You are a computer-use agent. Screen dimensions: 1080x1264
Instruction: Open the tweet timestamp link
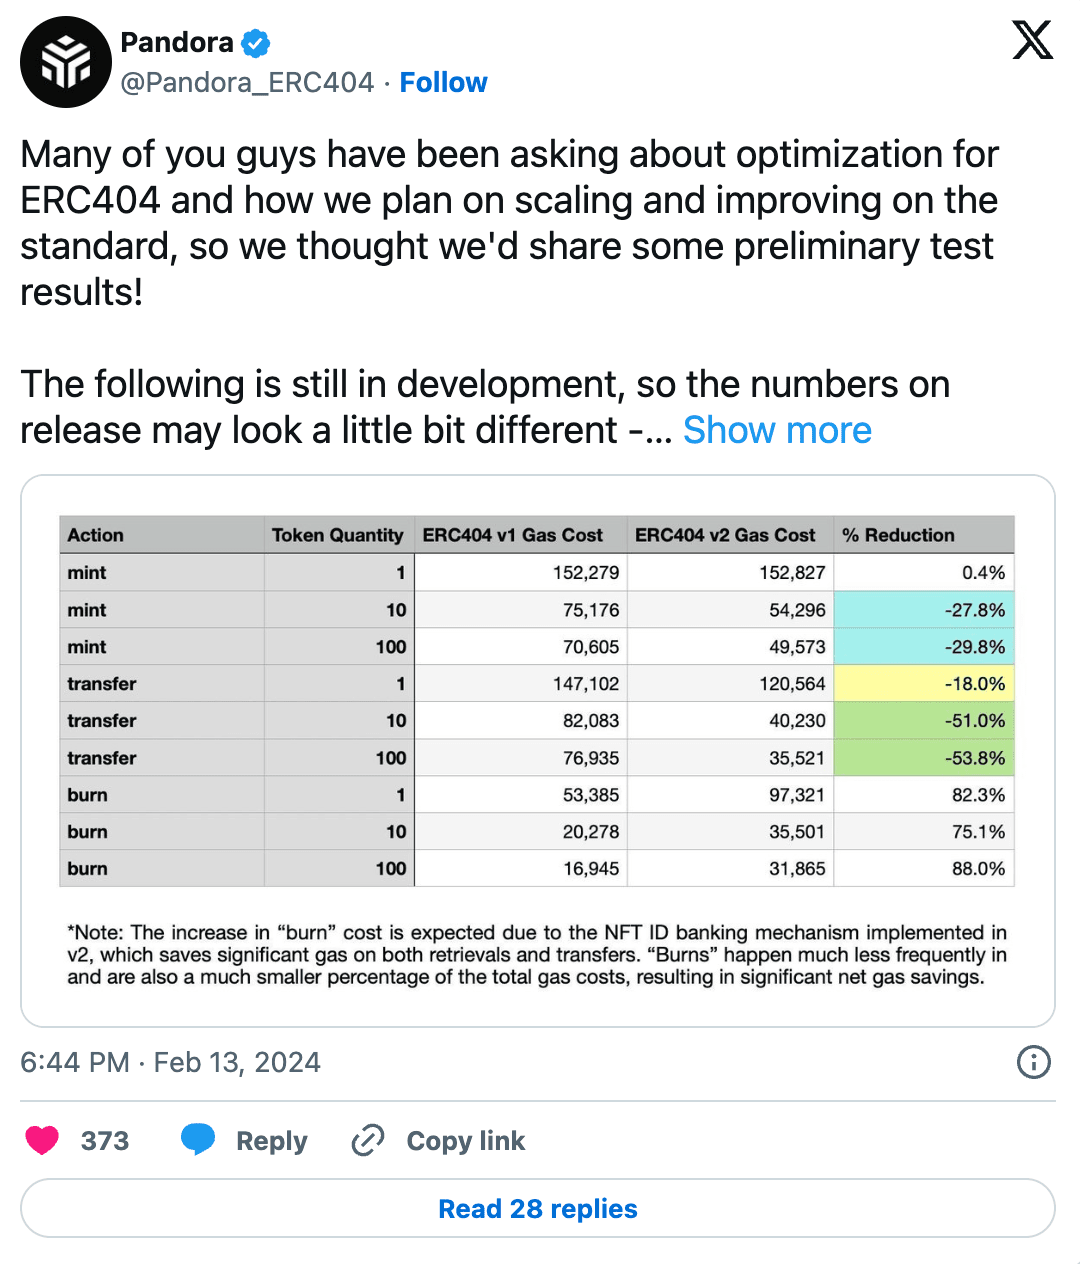coord(170,1062)
